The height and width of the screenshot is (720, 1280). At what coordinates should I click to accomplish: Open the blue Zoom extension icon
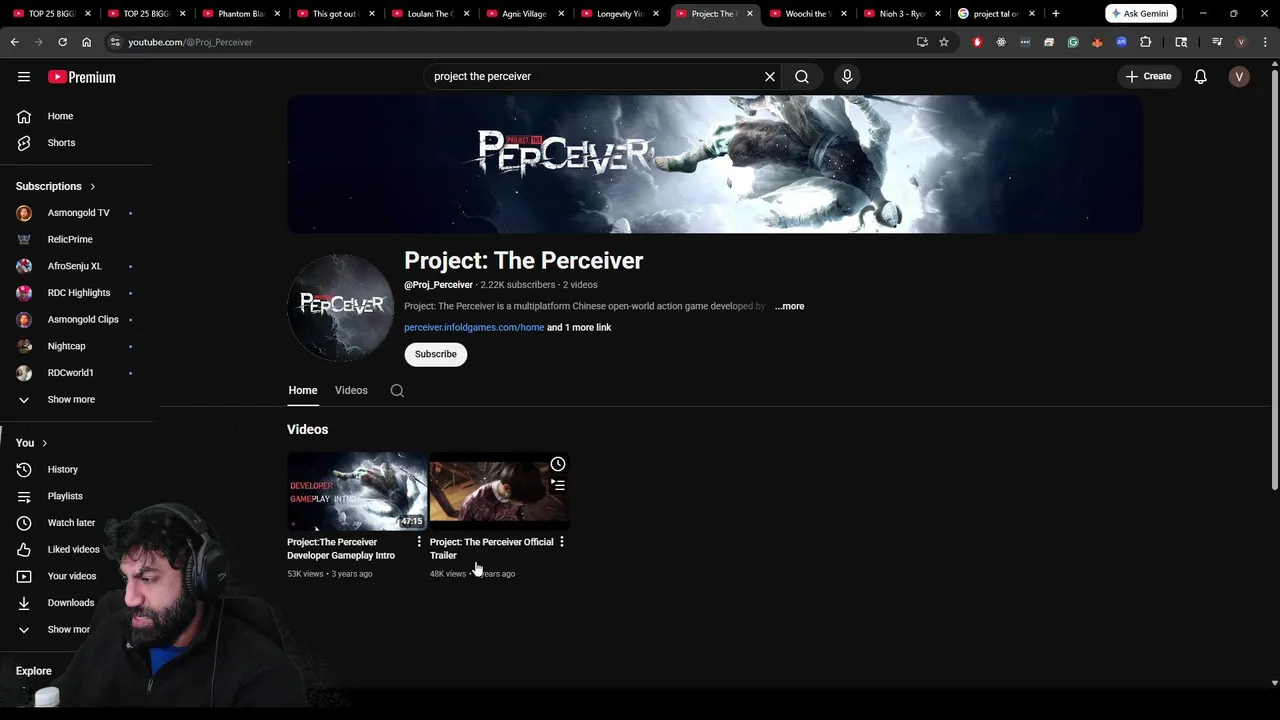pyautogui.click(x=1121, y=42)
